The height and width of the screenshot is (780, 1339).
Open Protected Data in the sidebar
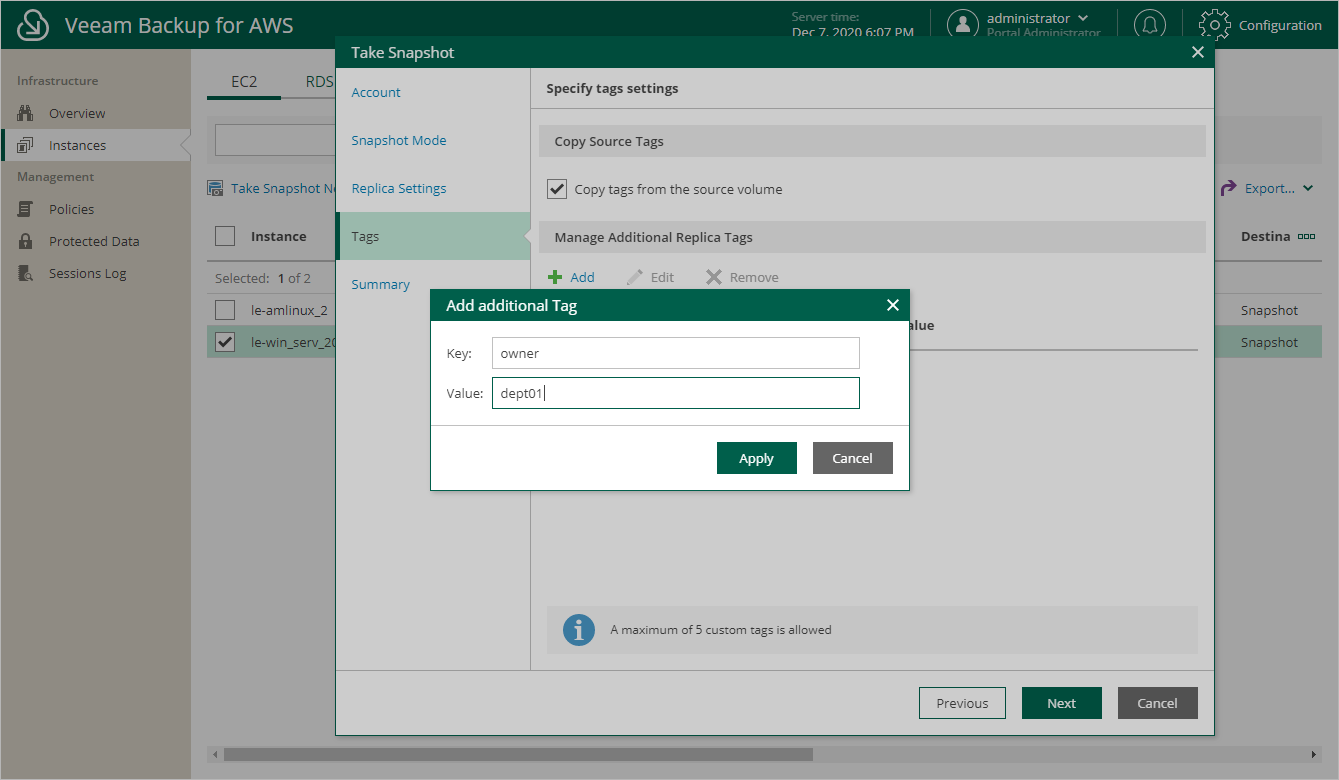(95, 241)
